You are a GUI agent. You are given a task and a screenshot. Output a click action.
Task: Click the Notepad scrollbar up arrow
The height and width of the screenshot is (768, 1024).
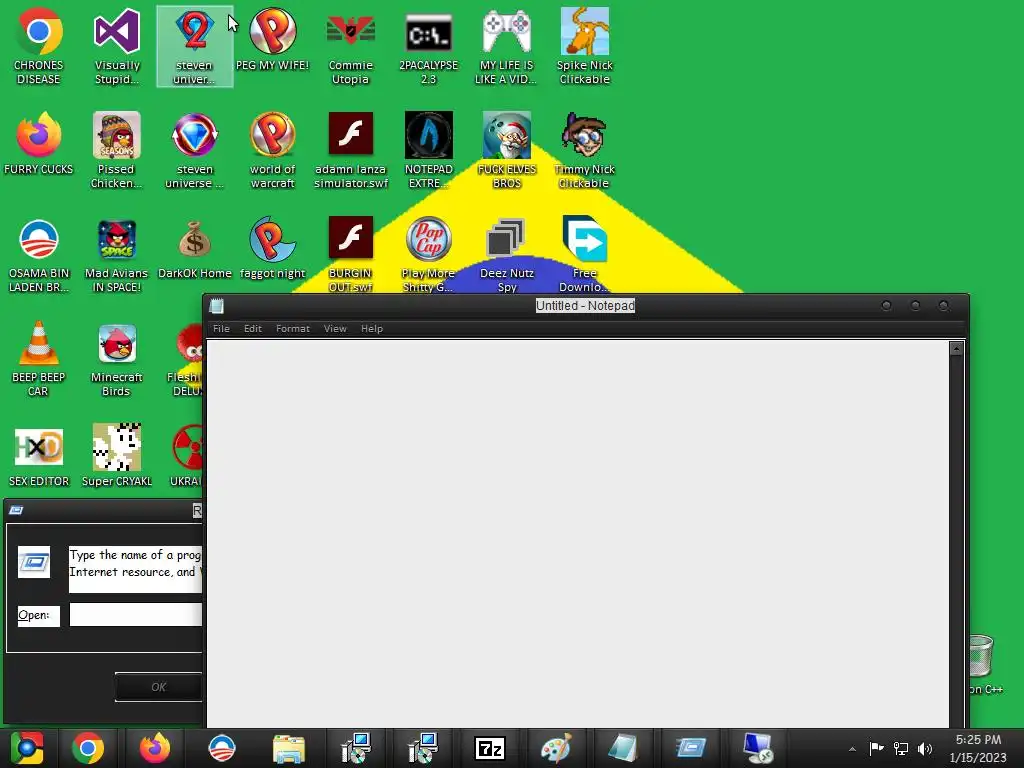tap(956, 348)
